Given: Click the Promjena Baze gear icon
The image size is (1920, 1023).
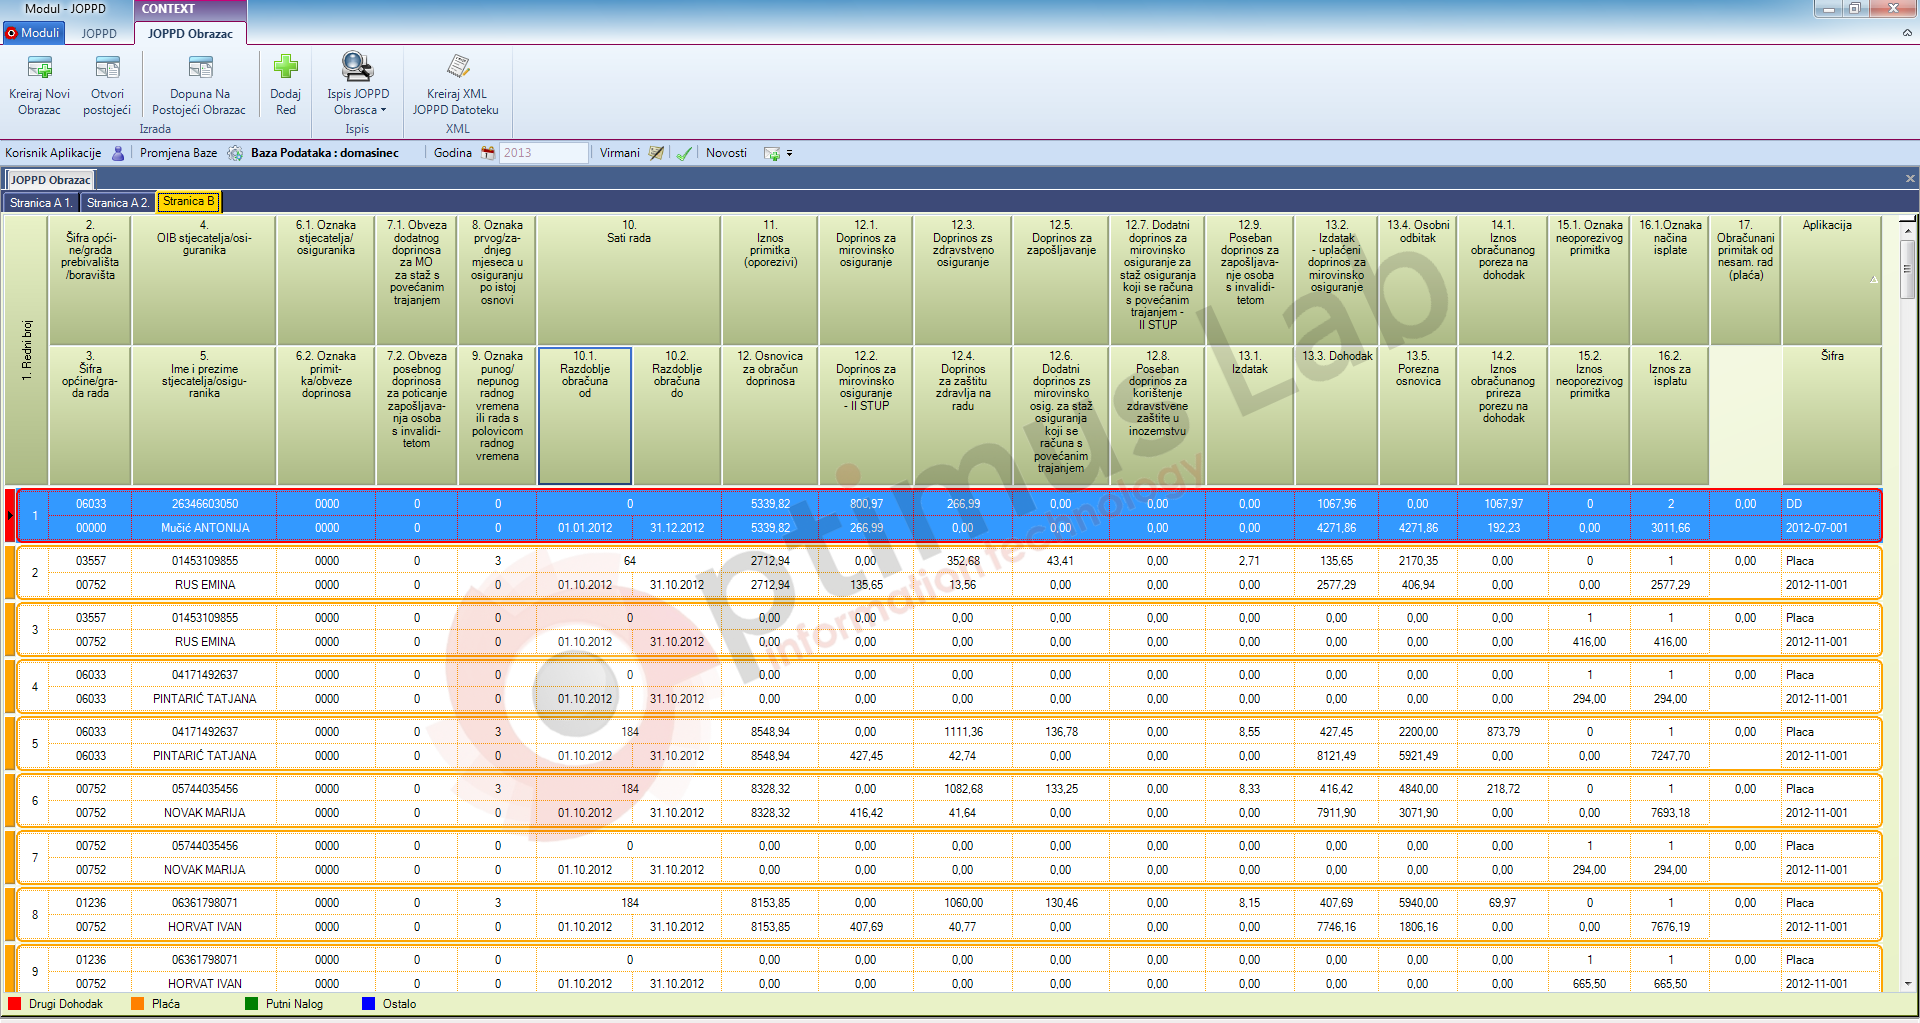Looking at the screenshot, I should [x=235, y=153].
